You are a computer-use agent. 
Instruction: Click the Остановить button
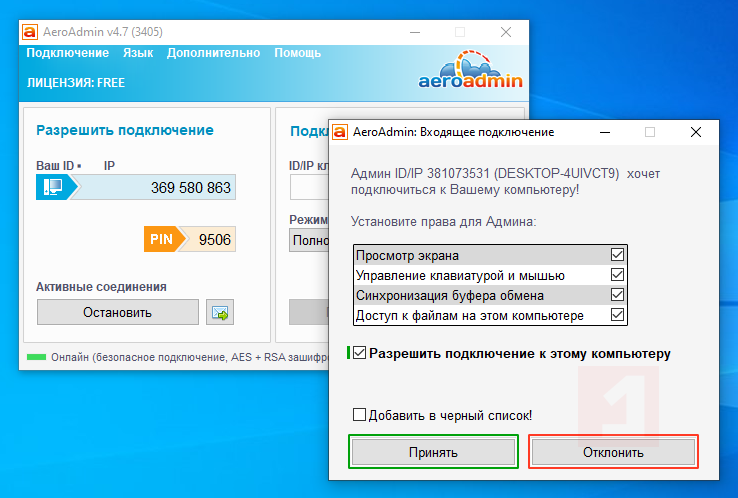[118, 312]
